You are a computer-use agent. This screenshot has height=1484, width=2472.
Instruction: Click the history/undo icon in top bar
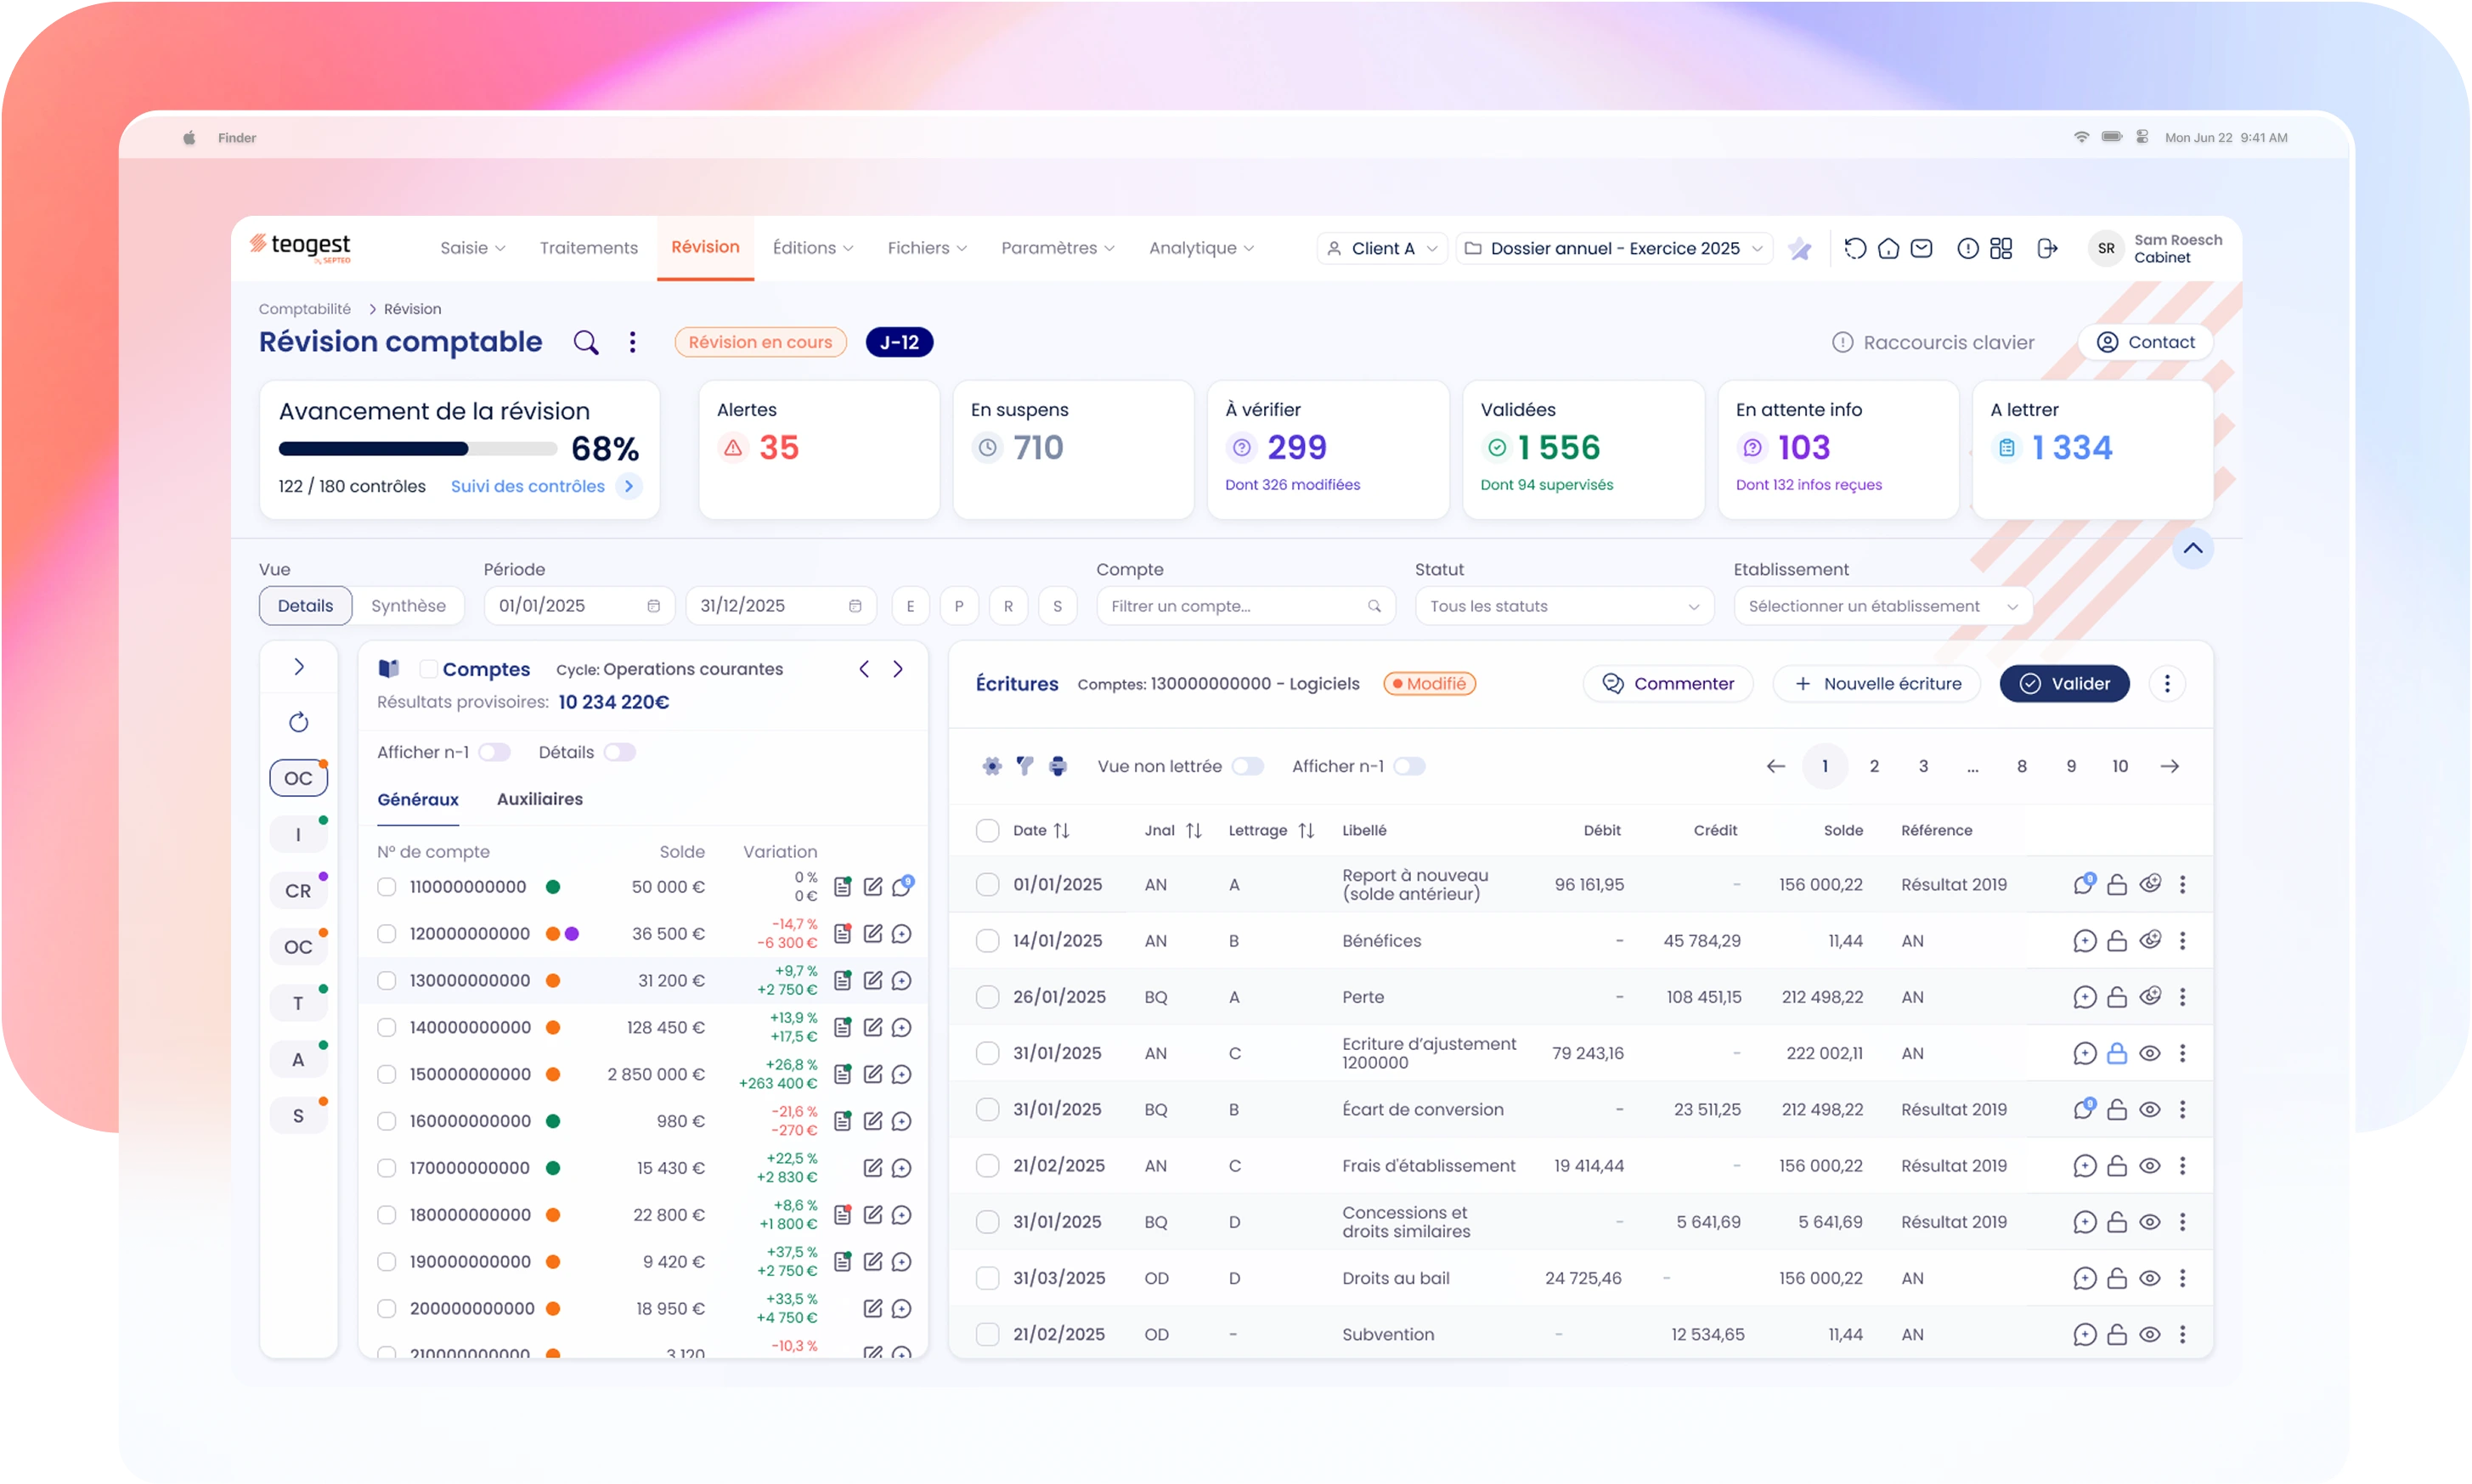click(x=1854, y=248)
